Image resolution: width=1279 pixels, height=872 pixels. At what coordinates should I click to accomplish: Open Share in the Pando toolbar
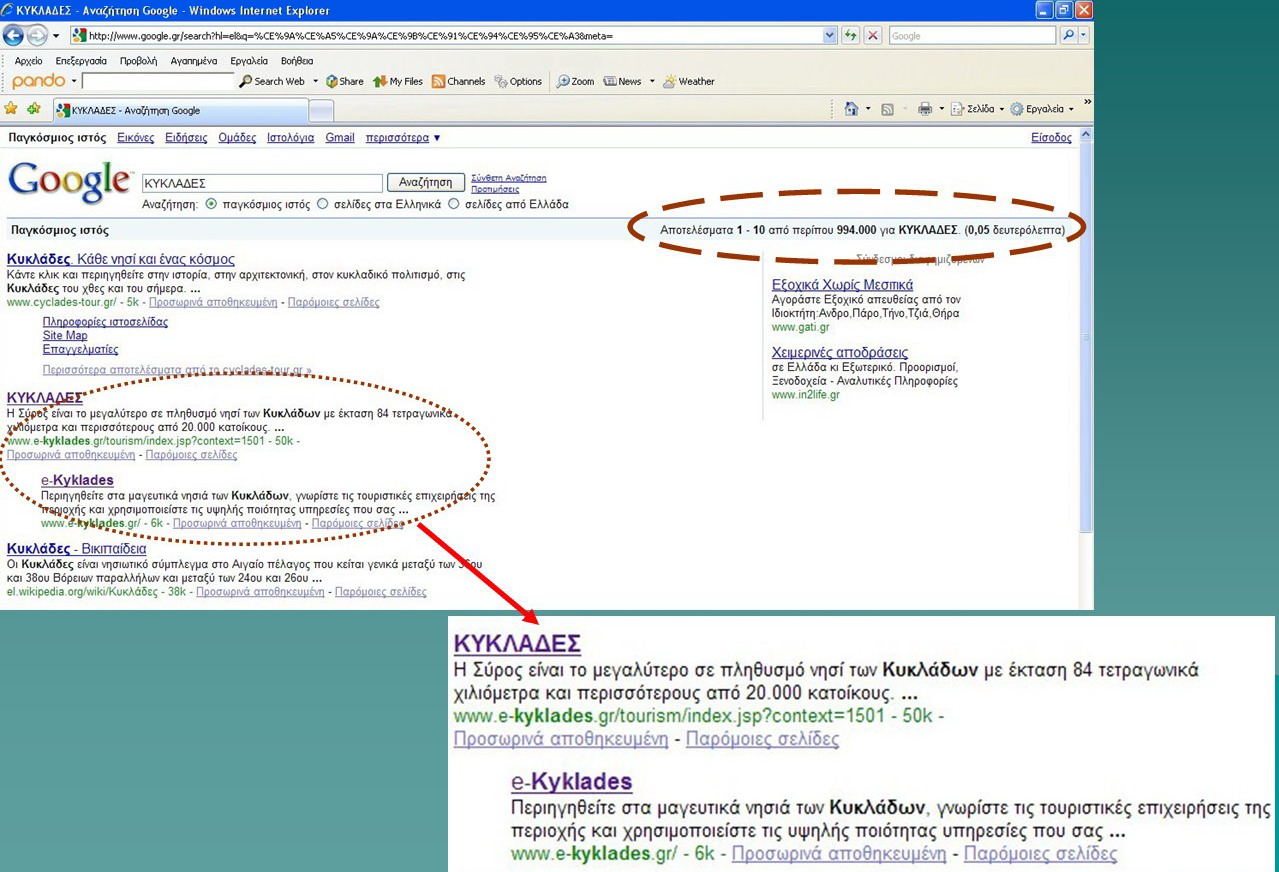[x=345, y=81]
